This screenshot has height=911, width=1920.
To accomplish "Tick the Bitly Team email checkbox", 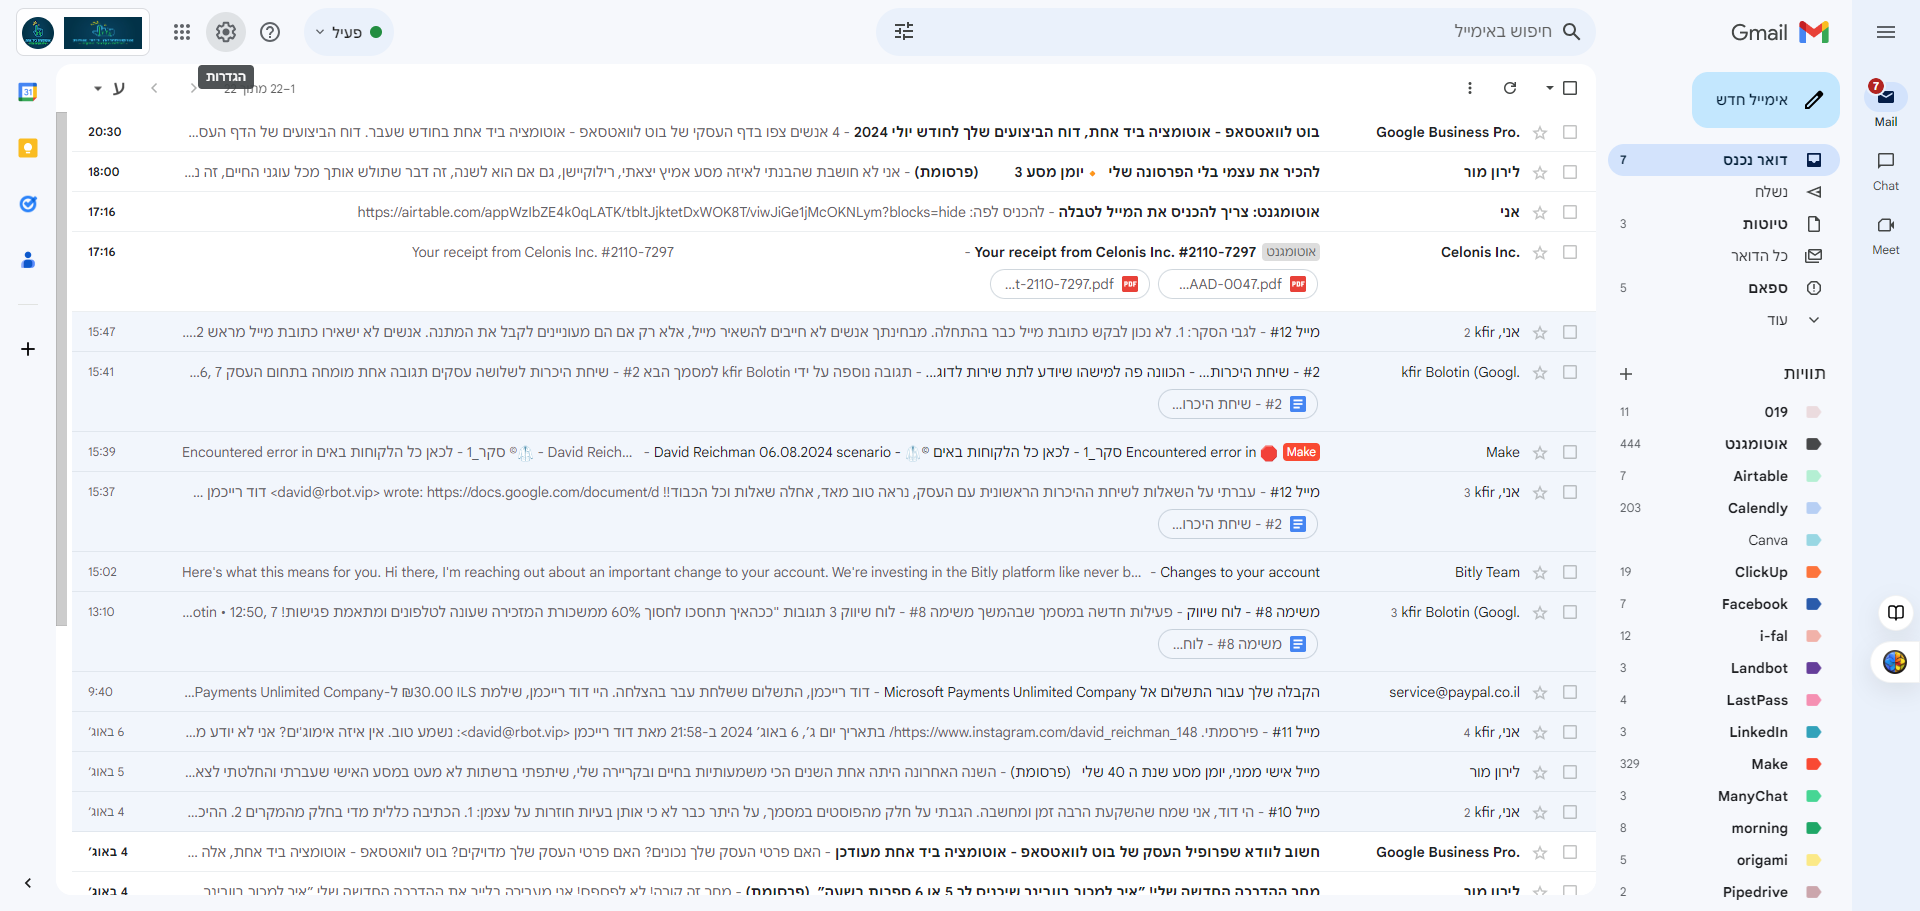I will click(1570, 572).
